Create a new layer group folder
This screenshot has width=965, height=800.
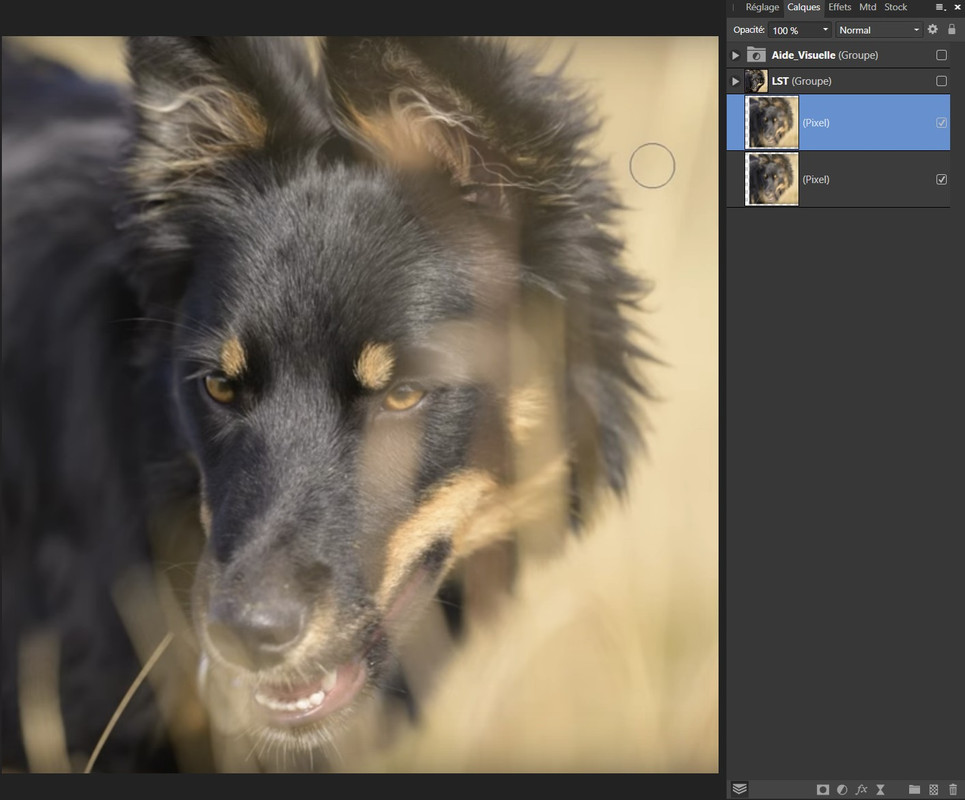pyautogui.click(x=915, y=790)
